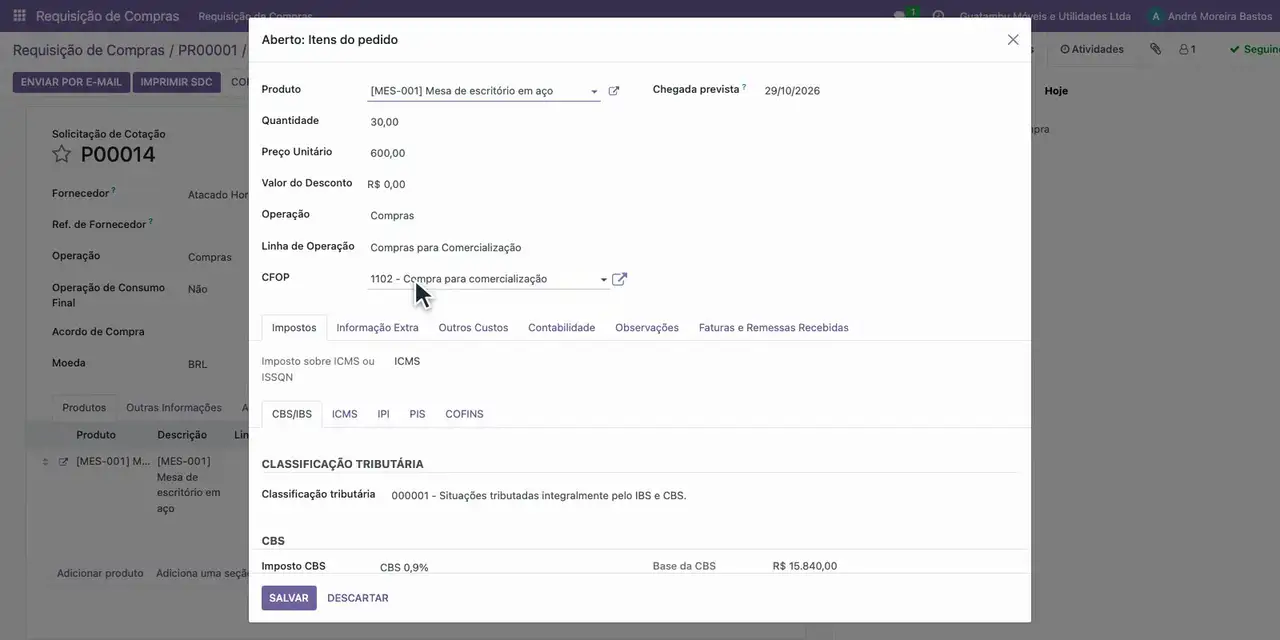Click ENVIAR POR E-MAIL button
The width and height of the screenshot is (1280, 640).
coord(71,82)
